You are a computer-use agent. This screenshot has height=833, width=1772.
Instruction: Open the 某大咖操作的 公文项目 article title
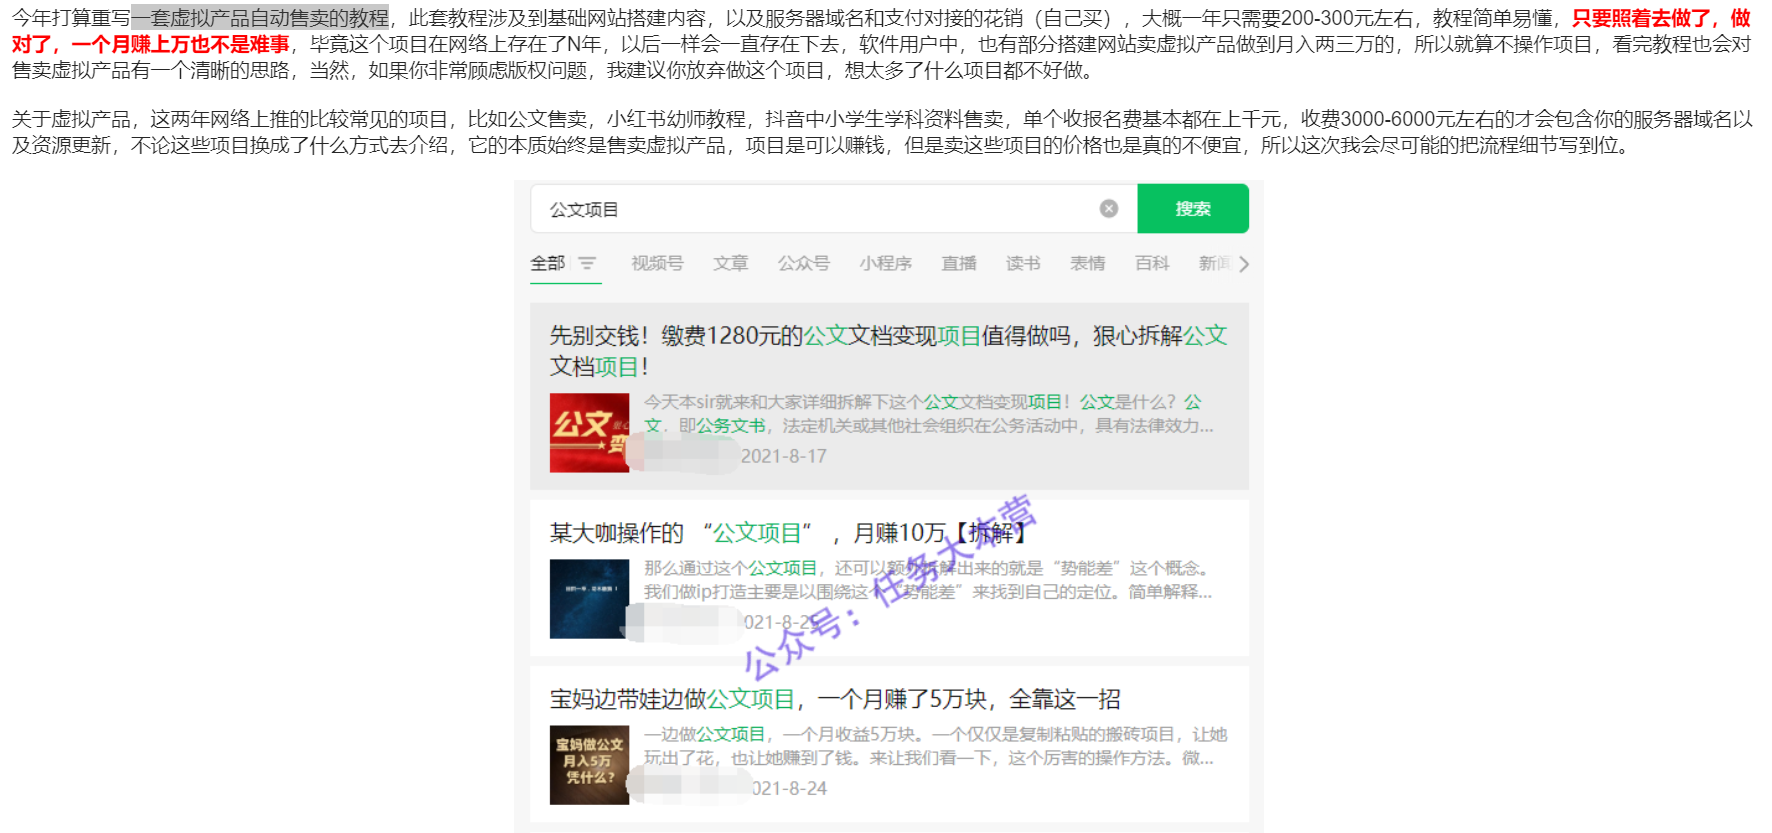tap(787, 533)
